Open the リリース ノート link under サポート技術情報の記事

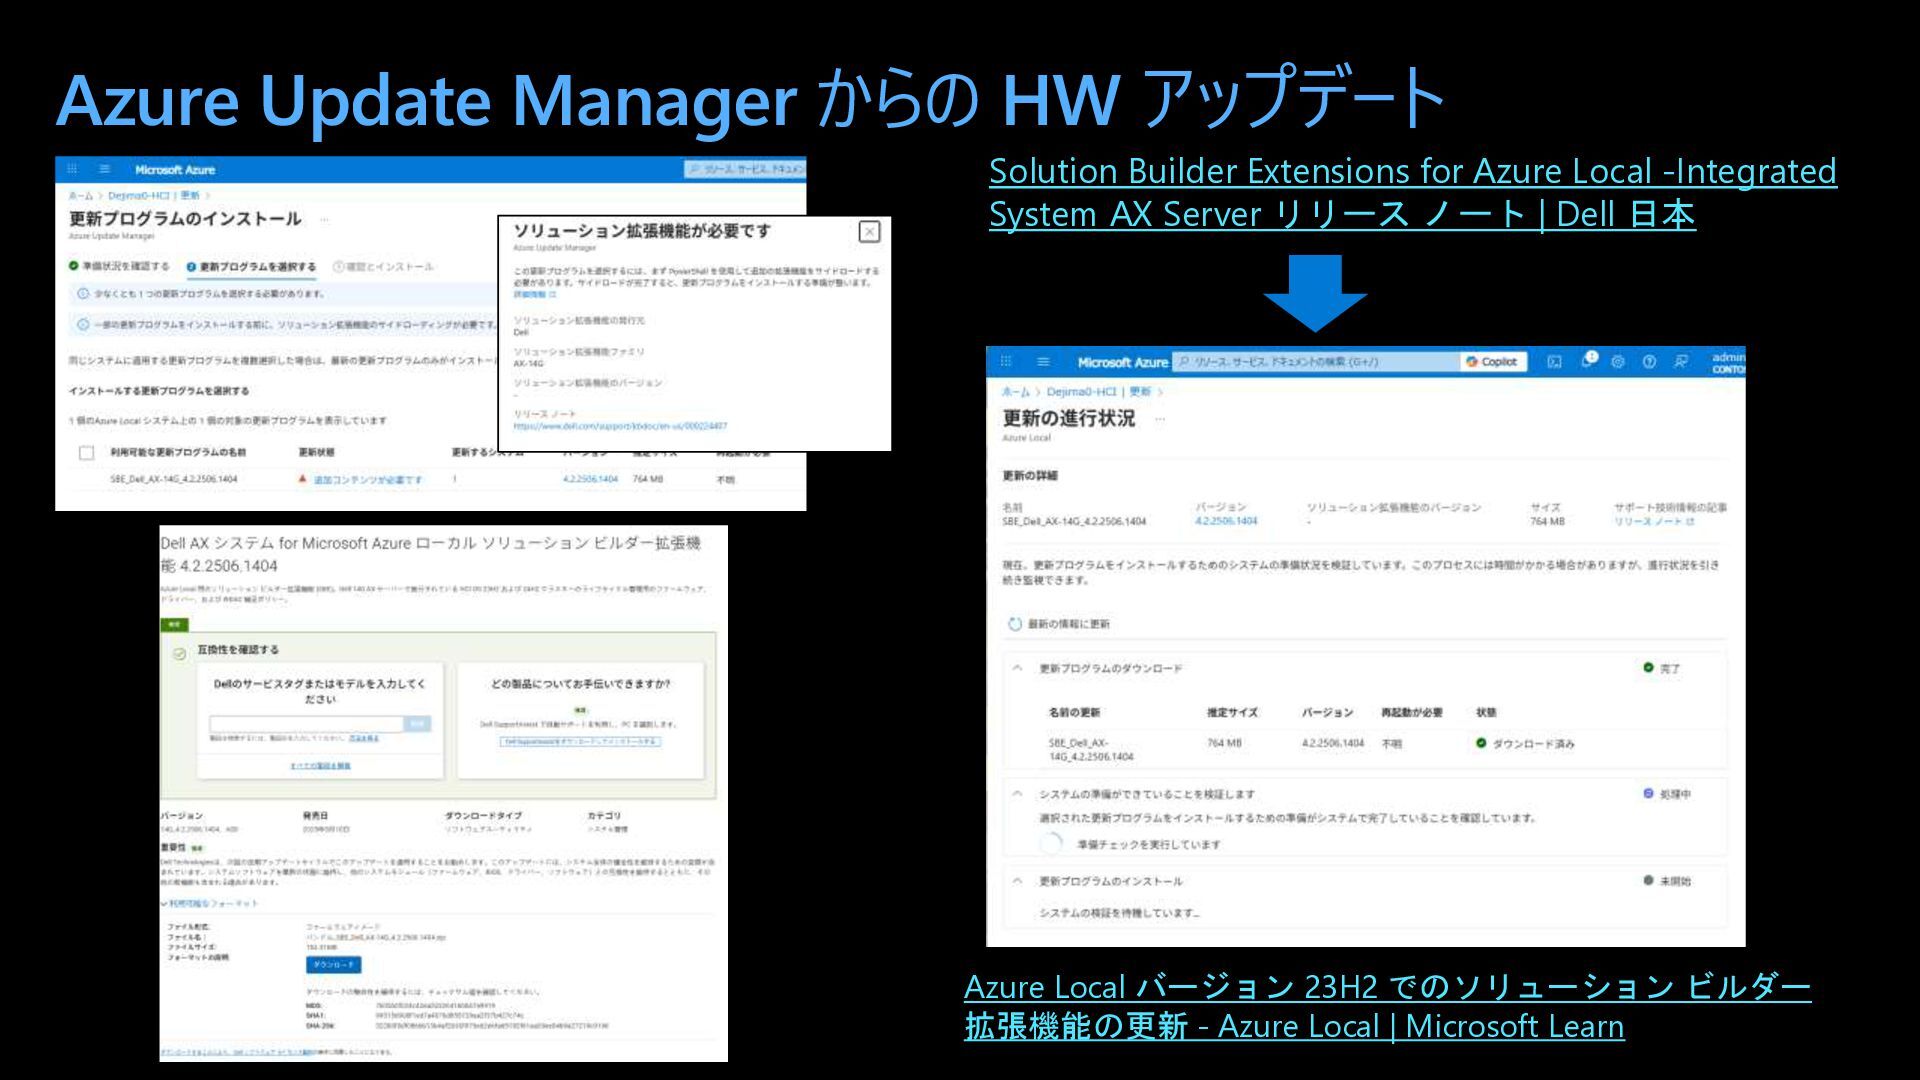point(1654,521)
